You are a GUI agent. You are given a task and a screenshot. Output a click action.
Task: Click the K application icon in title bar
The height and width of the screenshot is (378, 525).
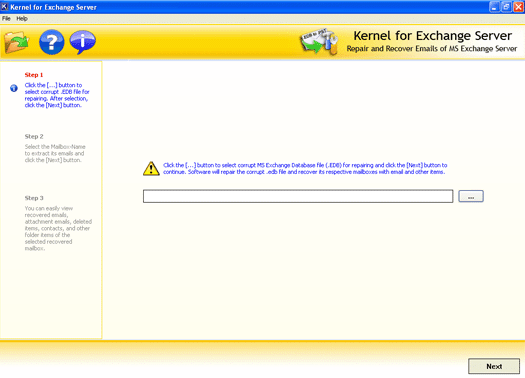[x=4, y=7]
